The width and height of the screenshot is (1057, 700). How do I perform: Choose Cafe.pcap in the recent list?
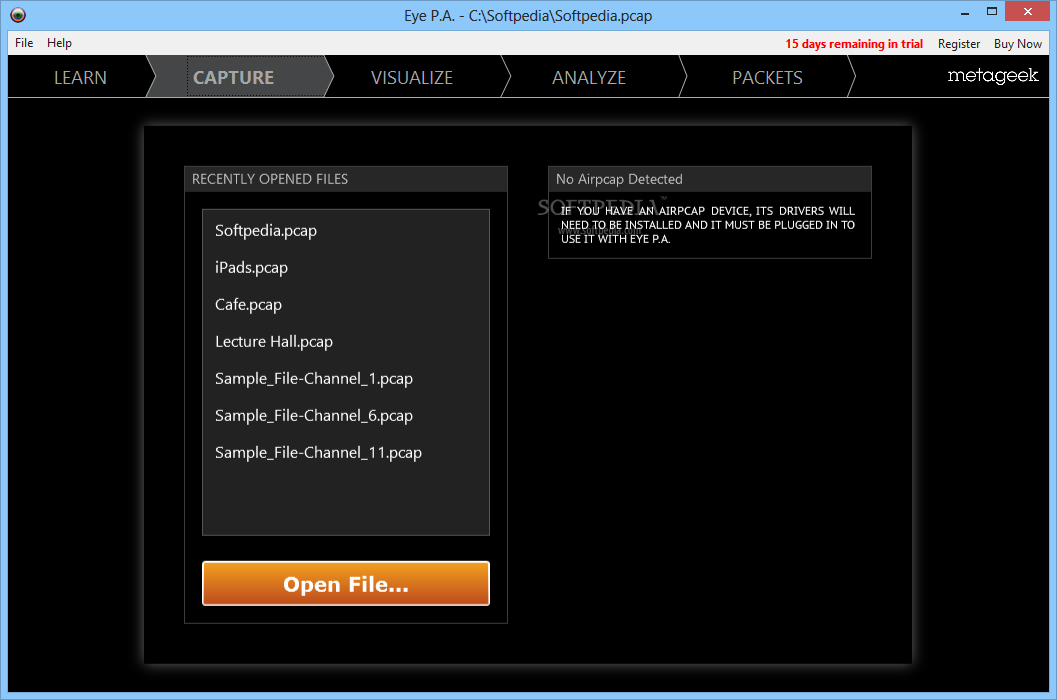248,305
